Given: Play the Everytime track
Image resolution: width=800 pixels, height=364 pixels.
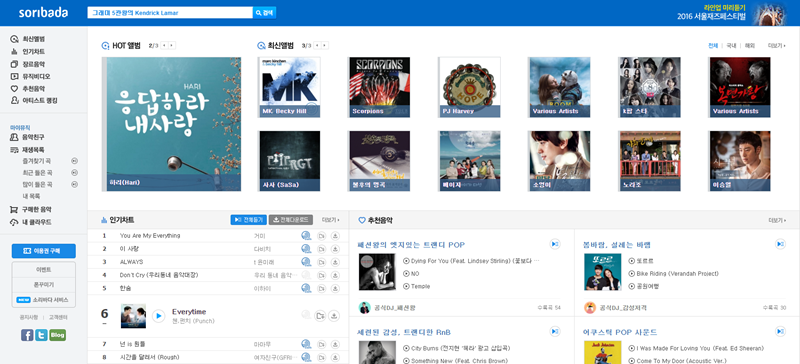Looking at the screenshot, I should pos(159,316).
